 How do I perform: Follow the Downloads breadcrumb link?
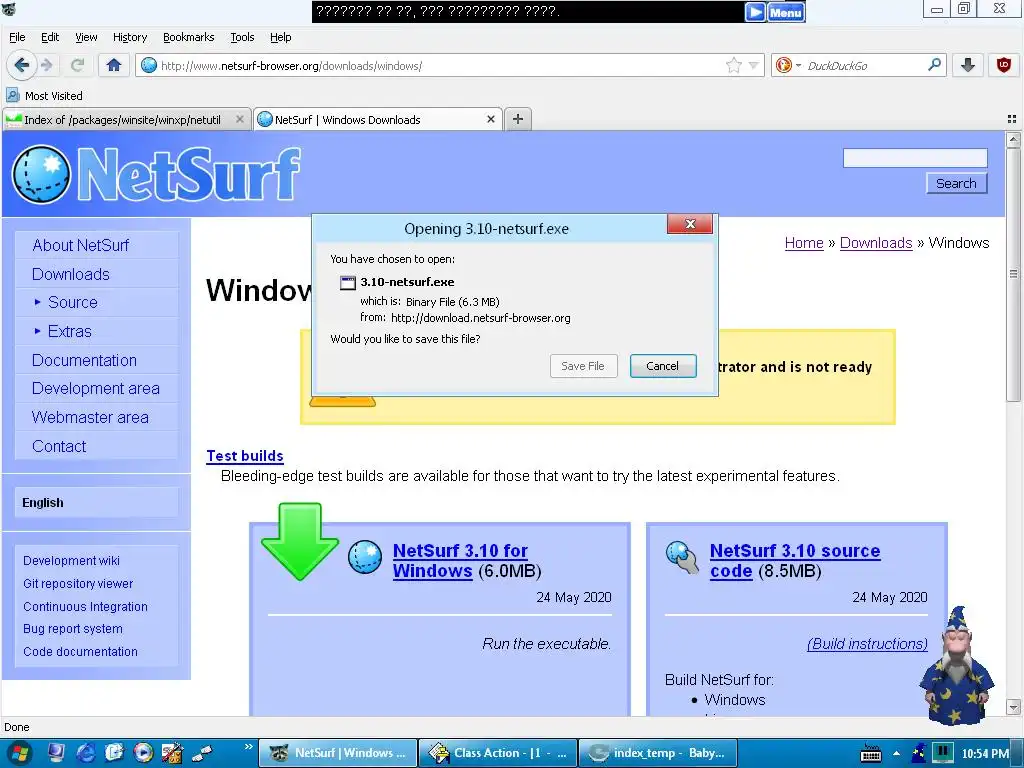point(876,243)
